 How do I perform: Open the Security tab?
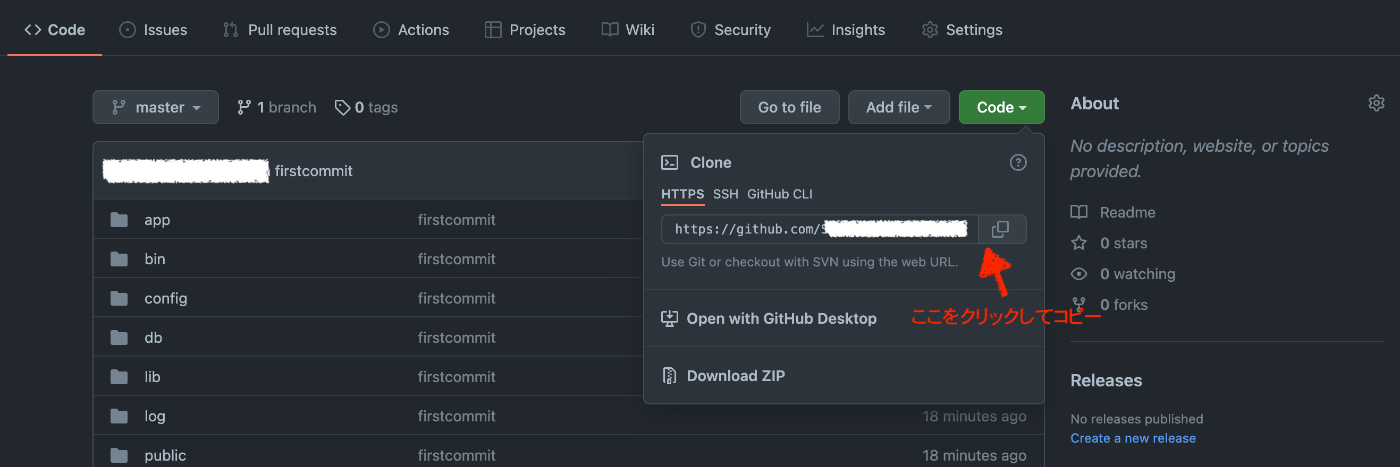click(x=730, y=29)
